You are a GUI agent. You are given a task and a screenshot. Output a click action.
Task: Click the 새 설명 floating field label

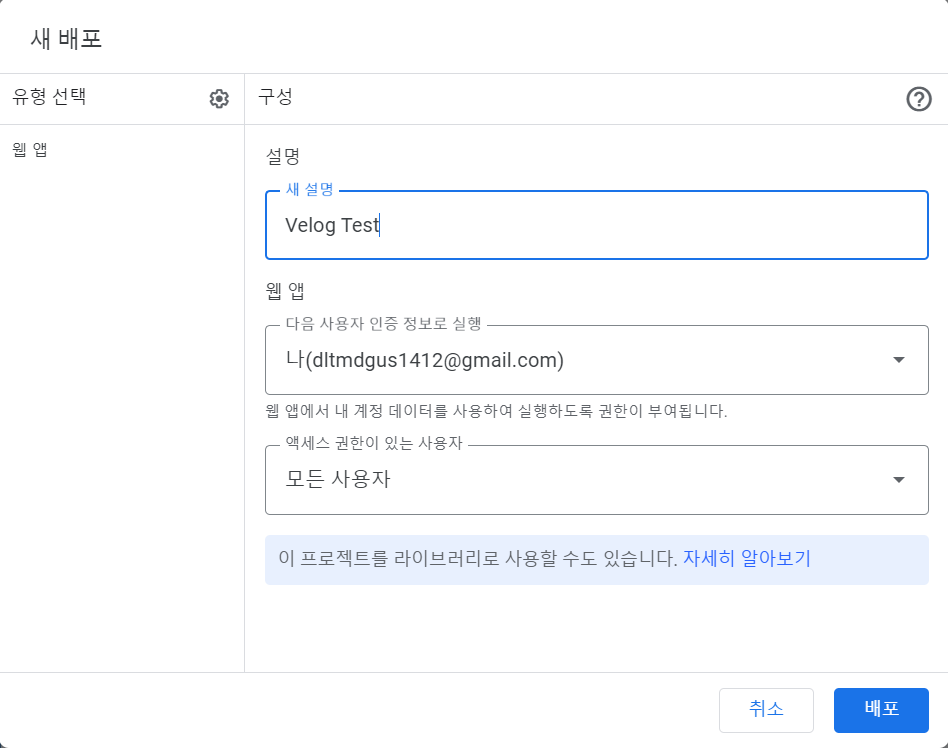(x=310, y=189)
